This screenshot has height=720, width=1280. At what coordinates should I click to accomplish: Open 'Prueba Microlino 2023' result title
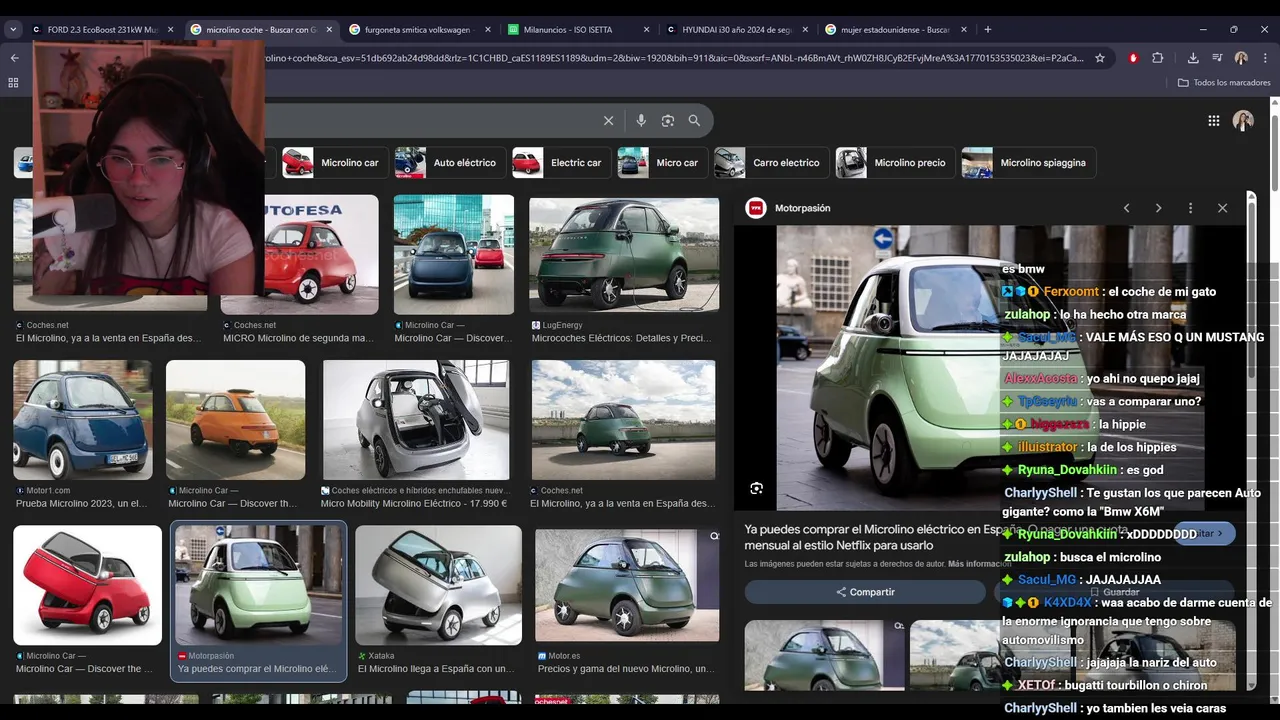tap(81, 503)
